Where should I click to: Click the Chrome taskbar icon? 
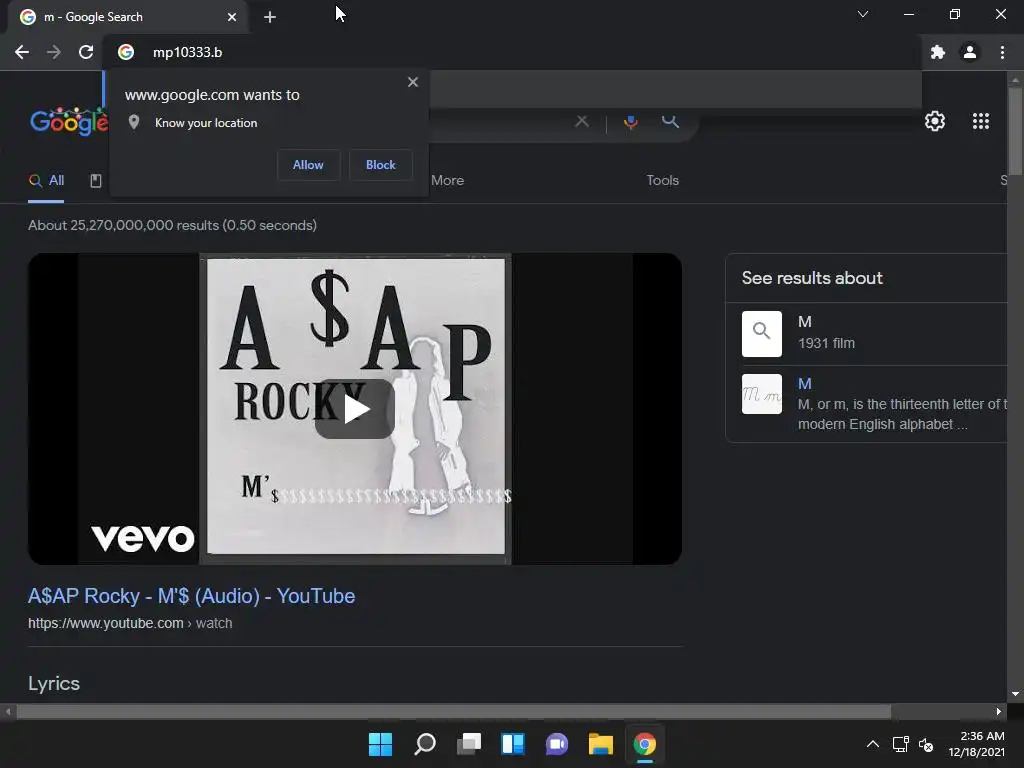click(x=645, y=744)
